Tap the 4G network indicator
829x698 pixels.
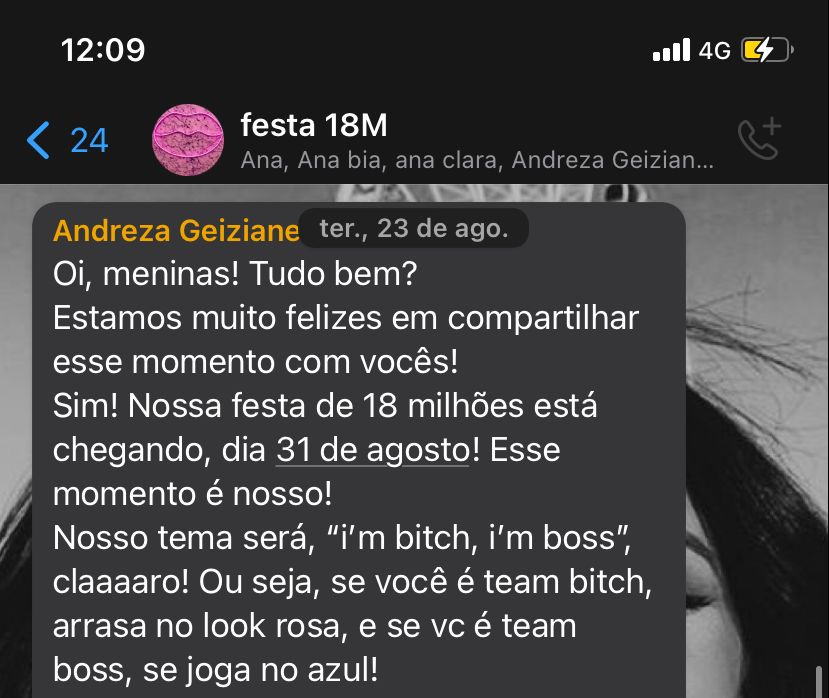[714, 51]
